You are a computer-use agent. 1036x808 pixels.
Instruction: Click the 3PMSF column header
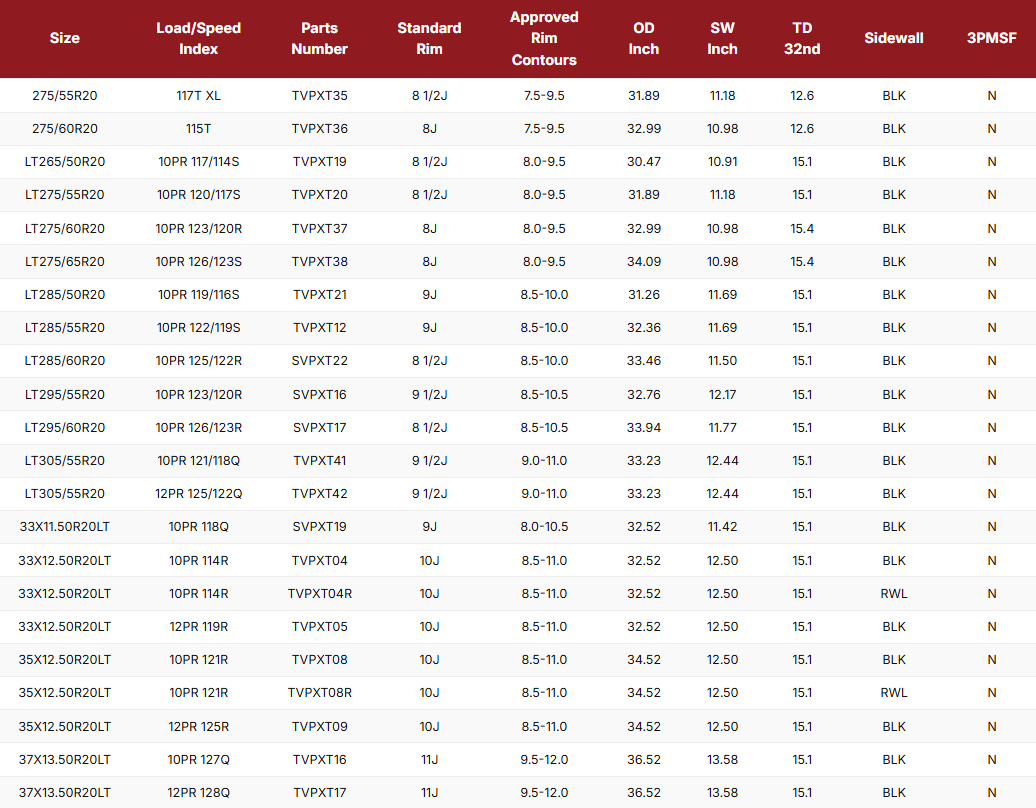[991, 38]
